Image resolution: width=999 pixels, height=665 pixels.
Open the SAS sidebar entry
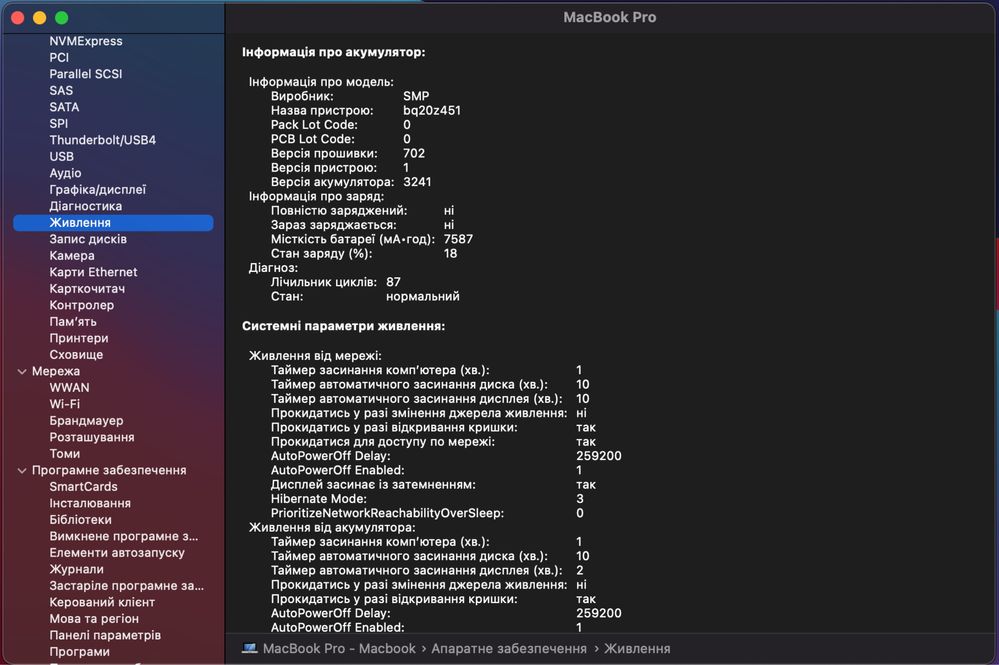61,90
